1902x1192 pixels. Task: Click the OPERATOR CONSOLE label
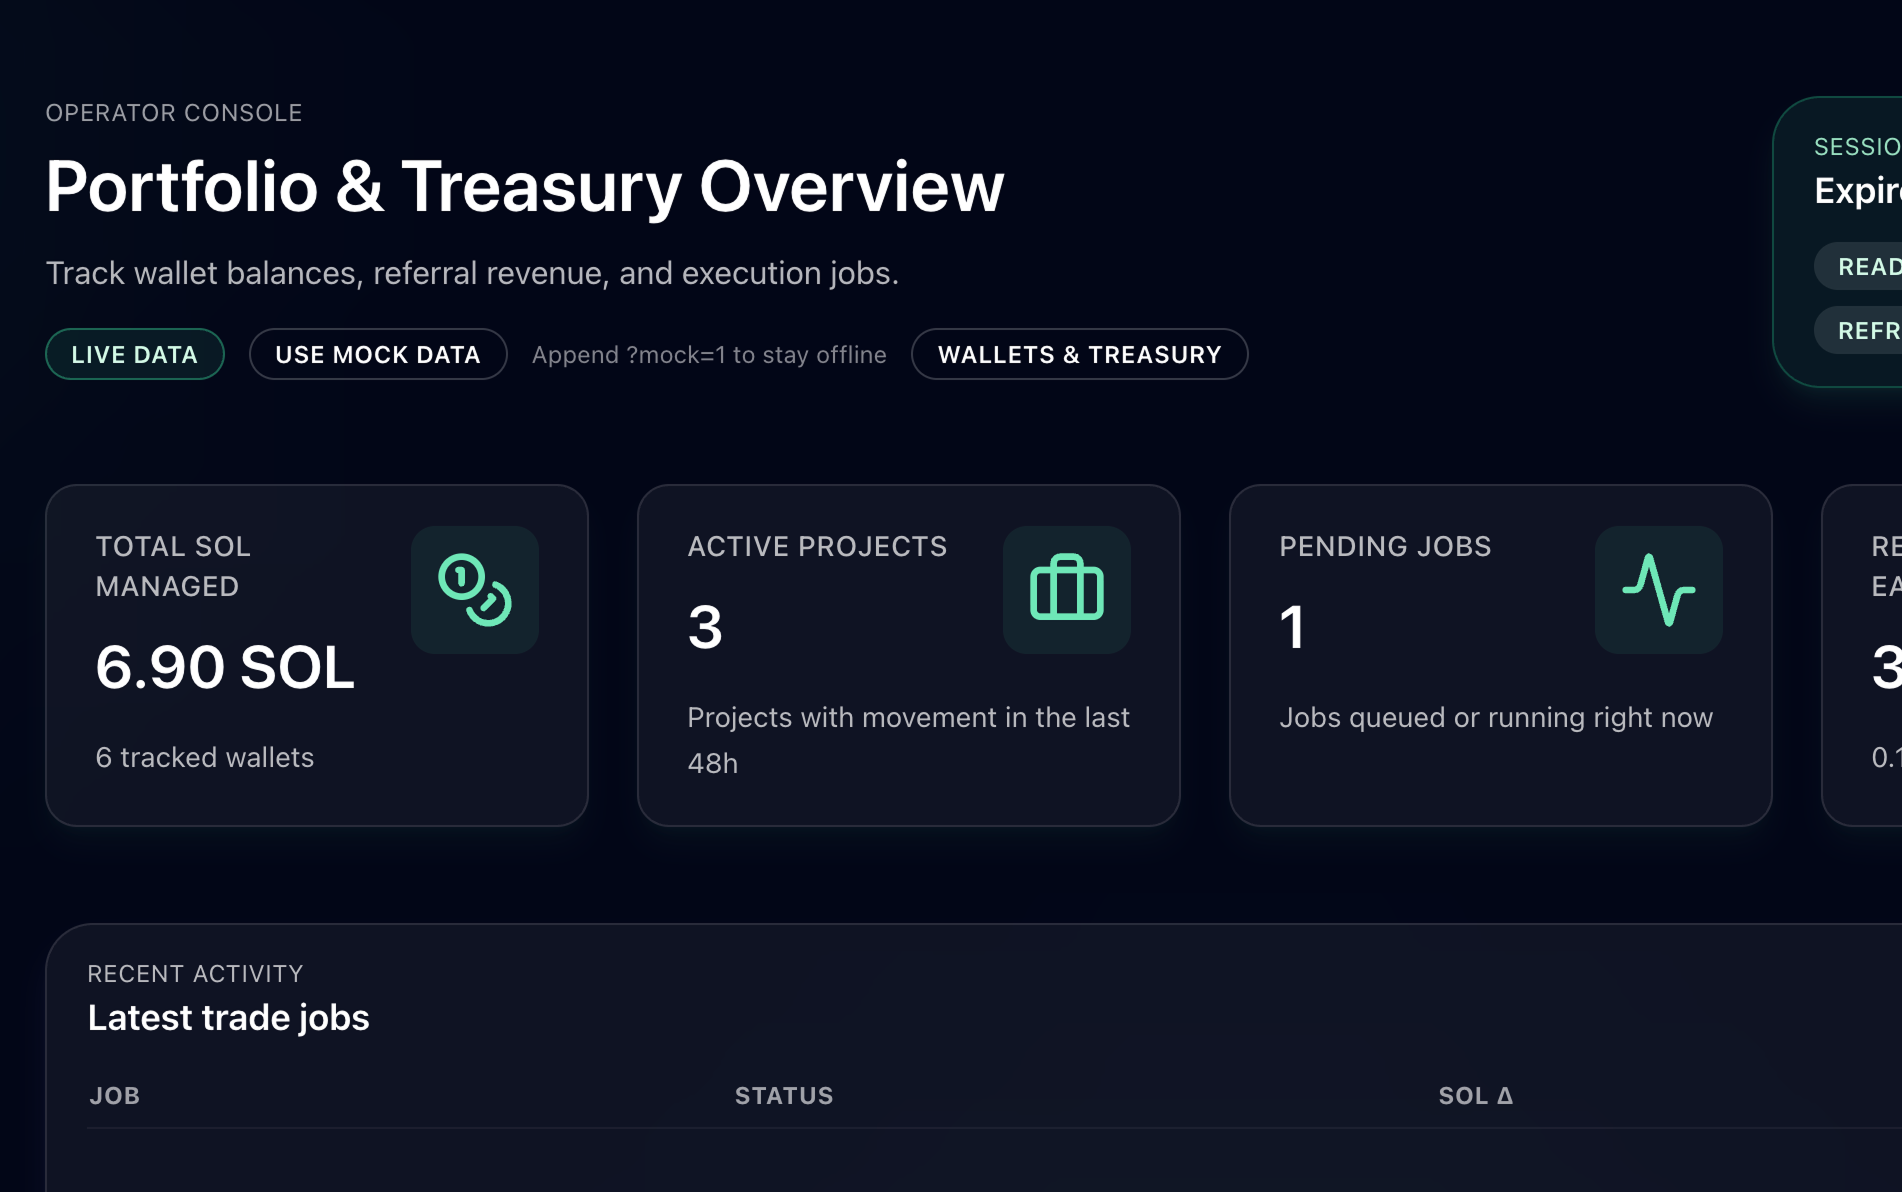coord(174,113)
